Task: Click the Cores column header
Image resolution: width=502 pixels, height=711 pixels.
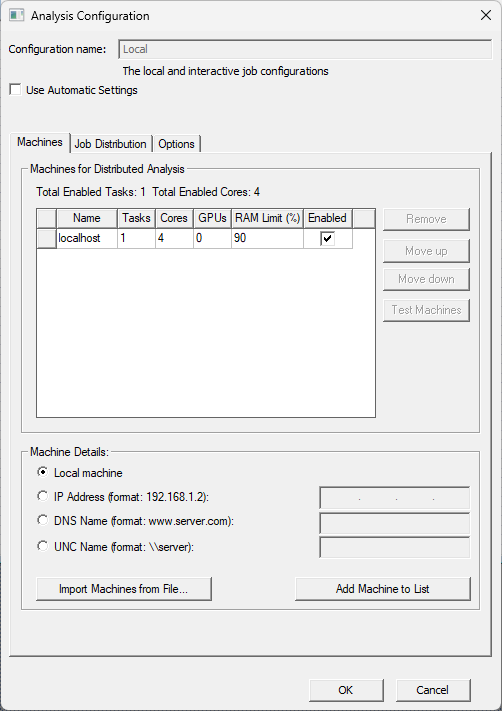Action: tap(174, 218)
